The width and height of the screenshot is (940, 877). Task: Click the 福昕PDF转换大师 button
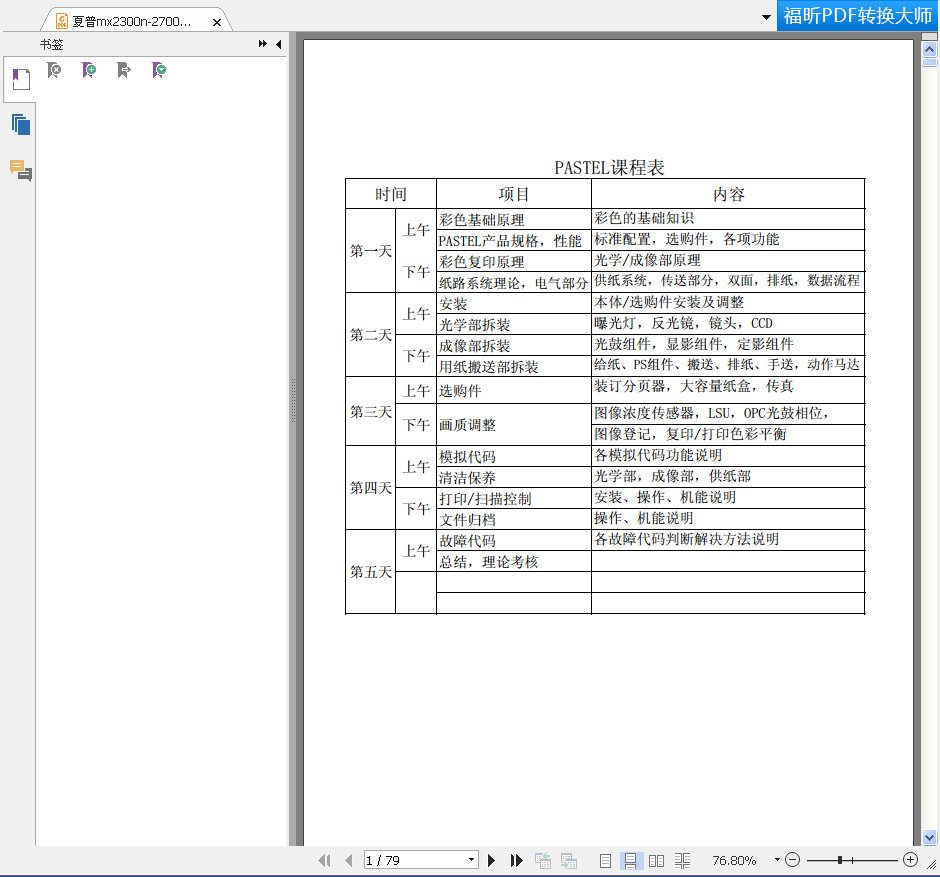tap(857, 16)
